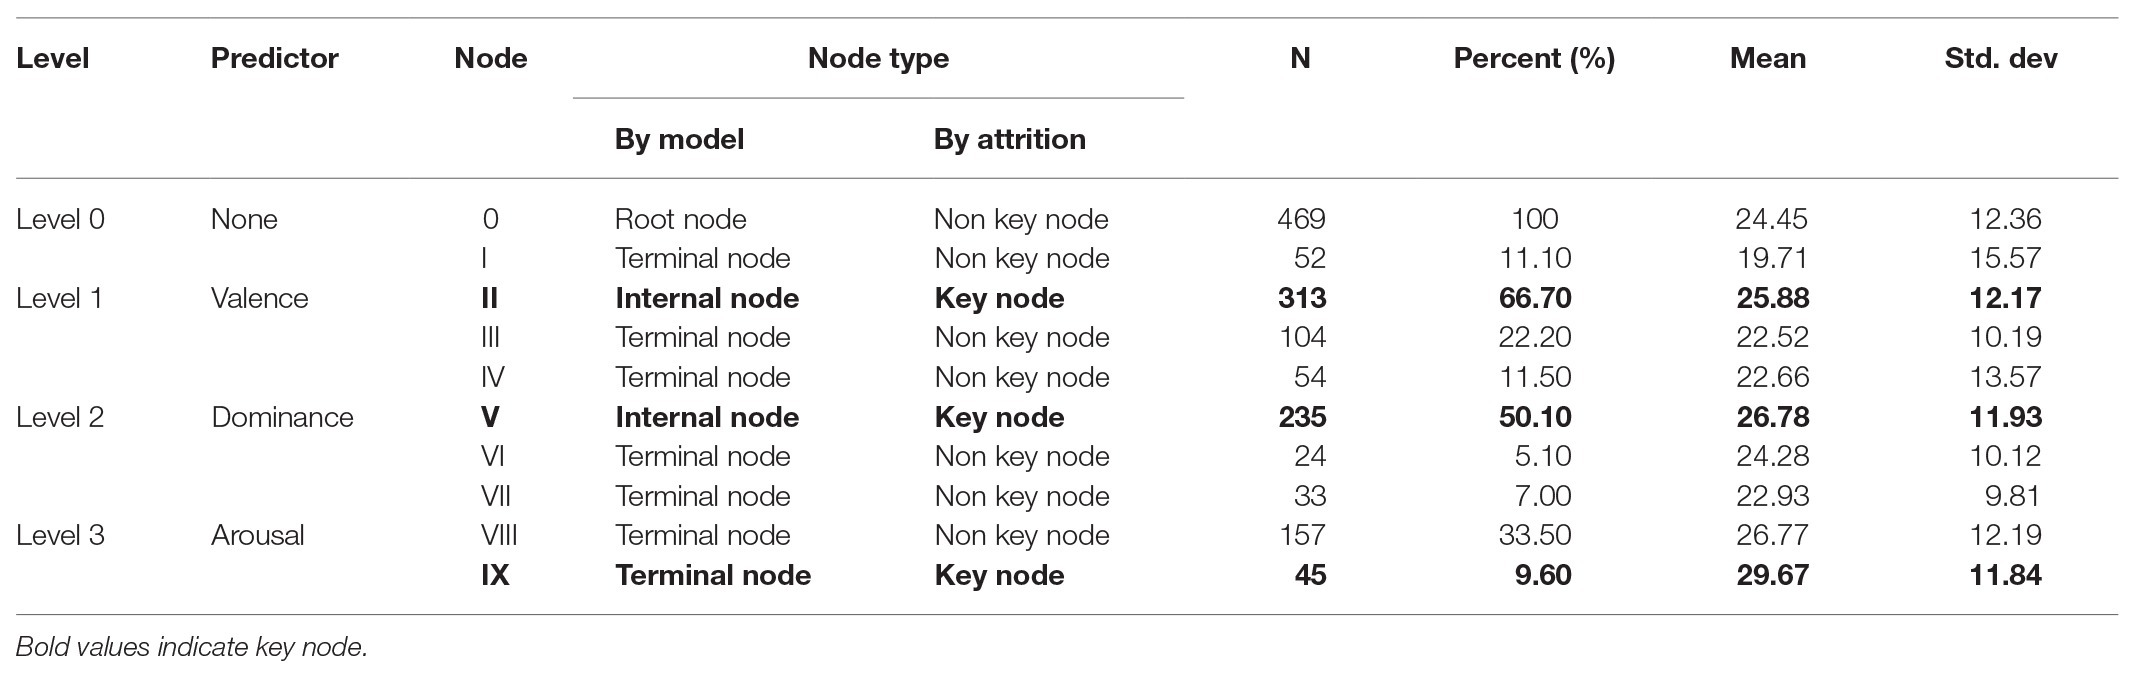Click the Percent (%) column header
The width and height of the screenshot is (2137, 676).
tap(1534, 59)
